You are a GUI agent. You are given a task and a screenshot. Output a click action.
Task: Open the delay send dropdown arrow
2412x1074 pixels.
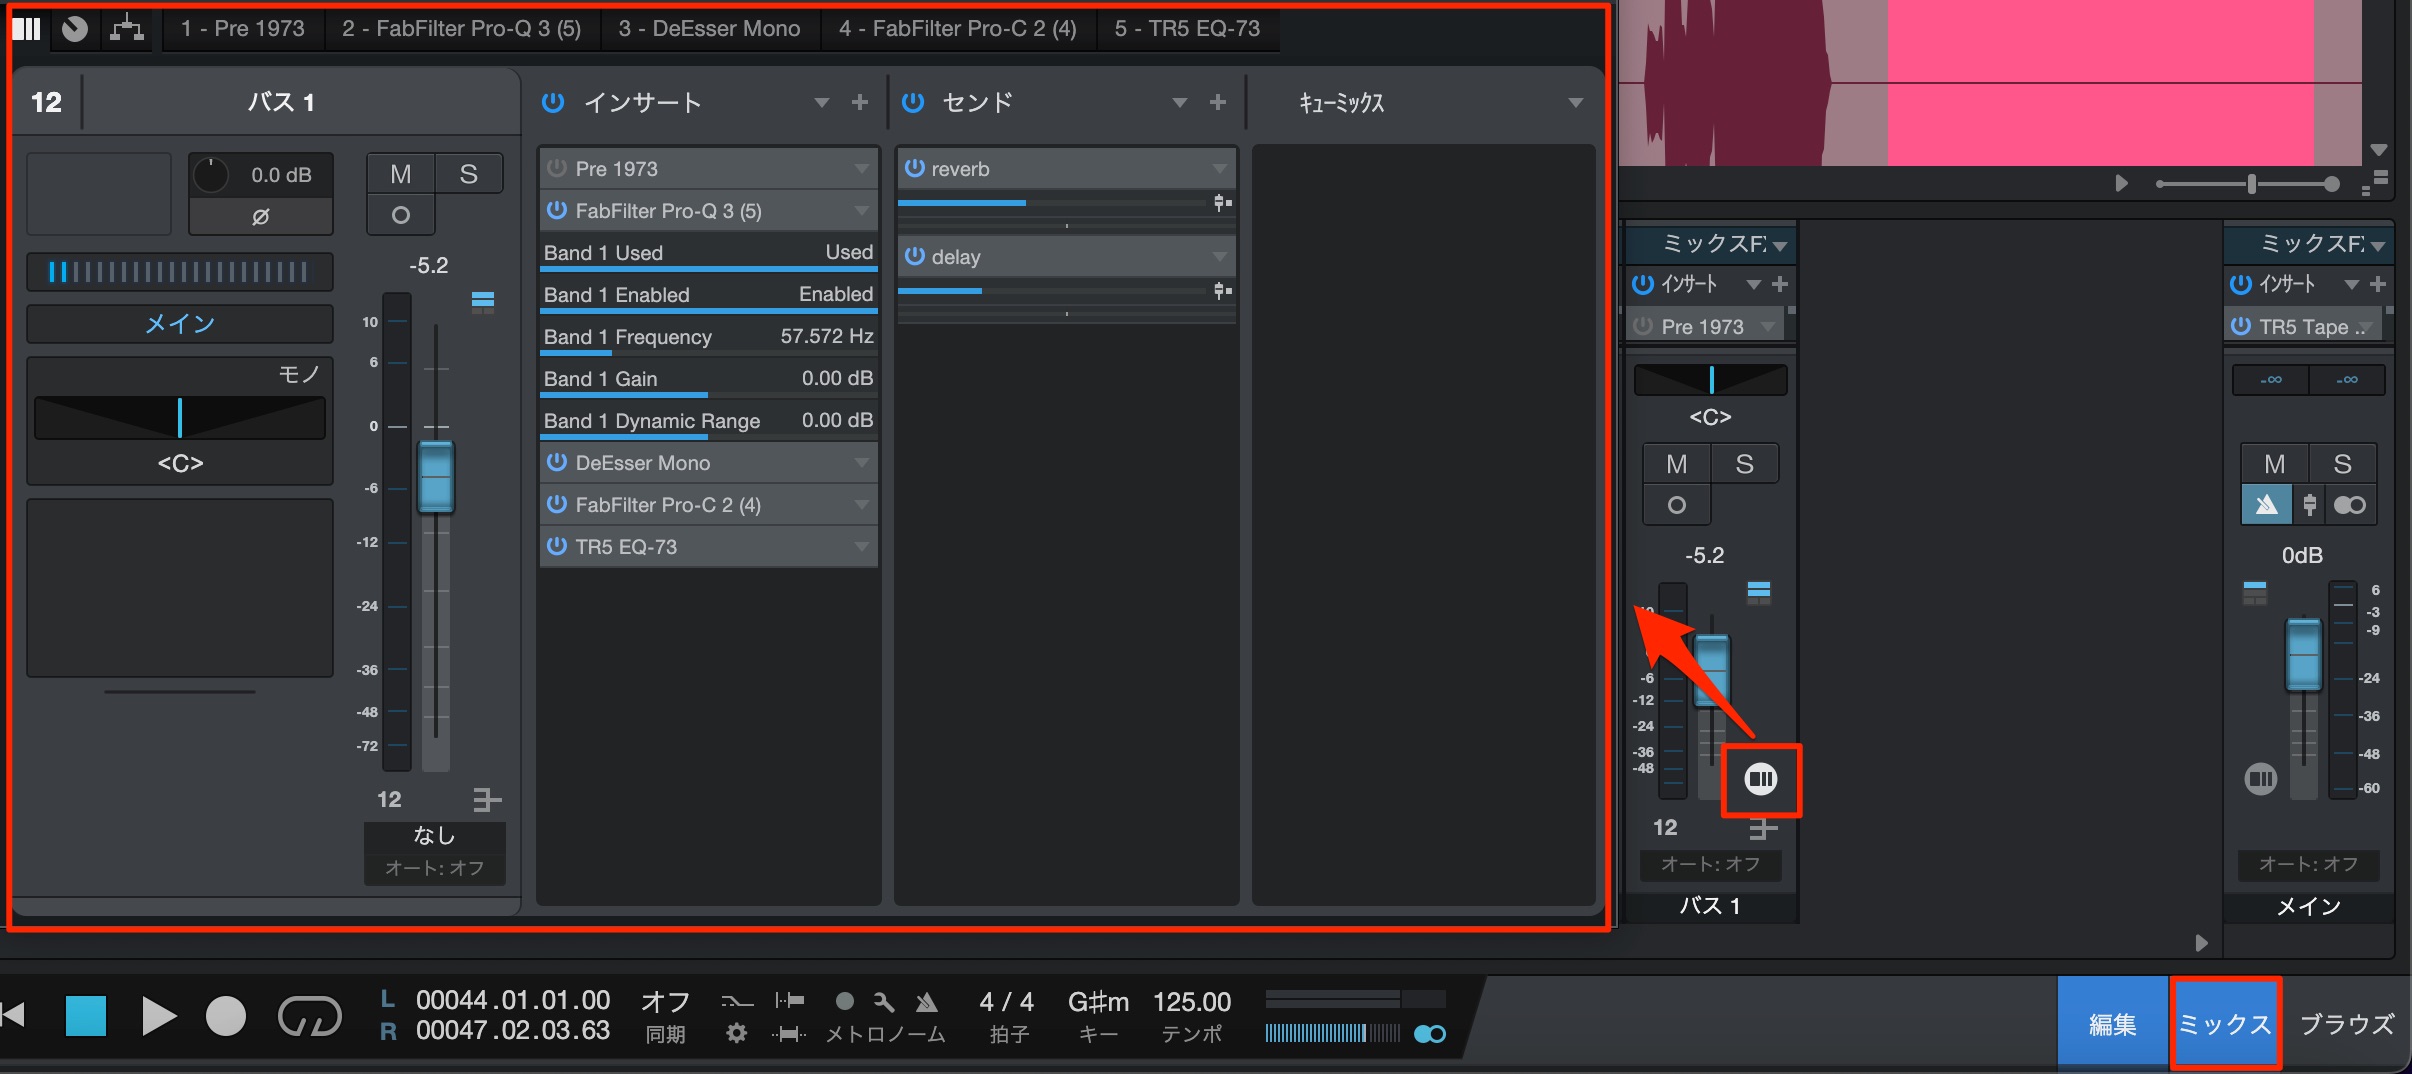point(1219,257)
